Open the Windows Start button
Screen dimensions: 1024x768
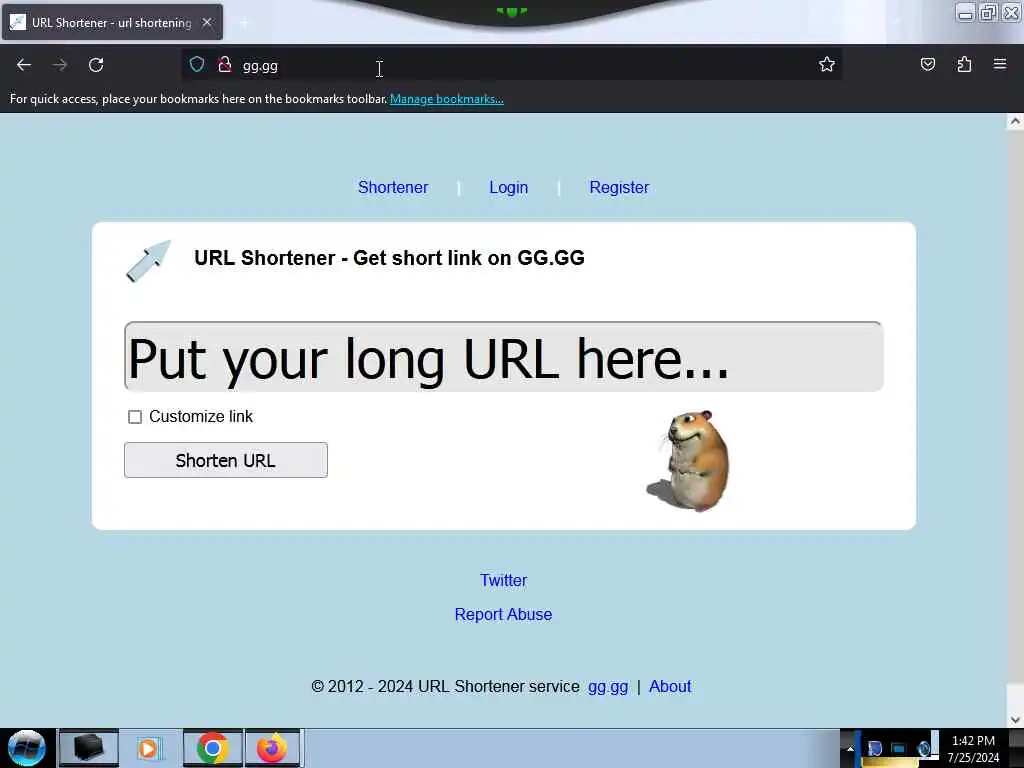(x=27, y=748)
